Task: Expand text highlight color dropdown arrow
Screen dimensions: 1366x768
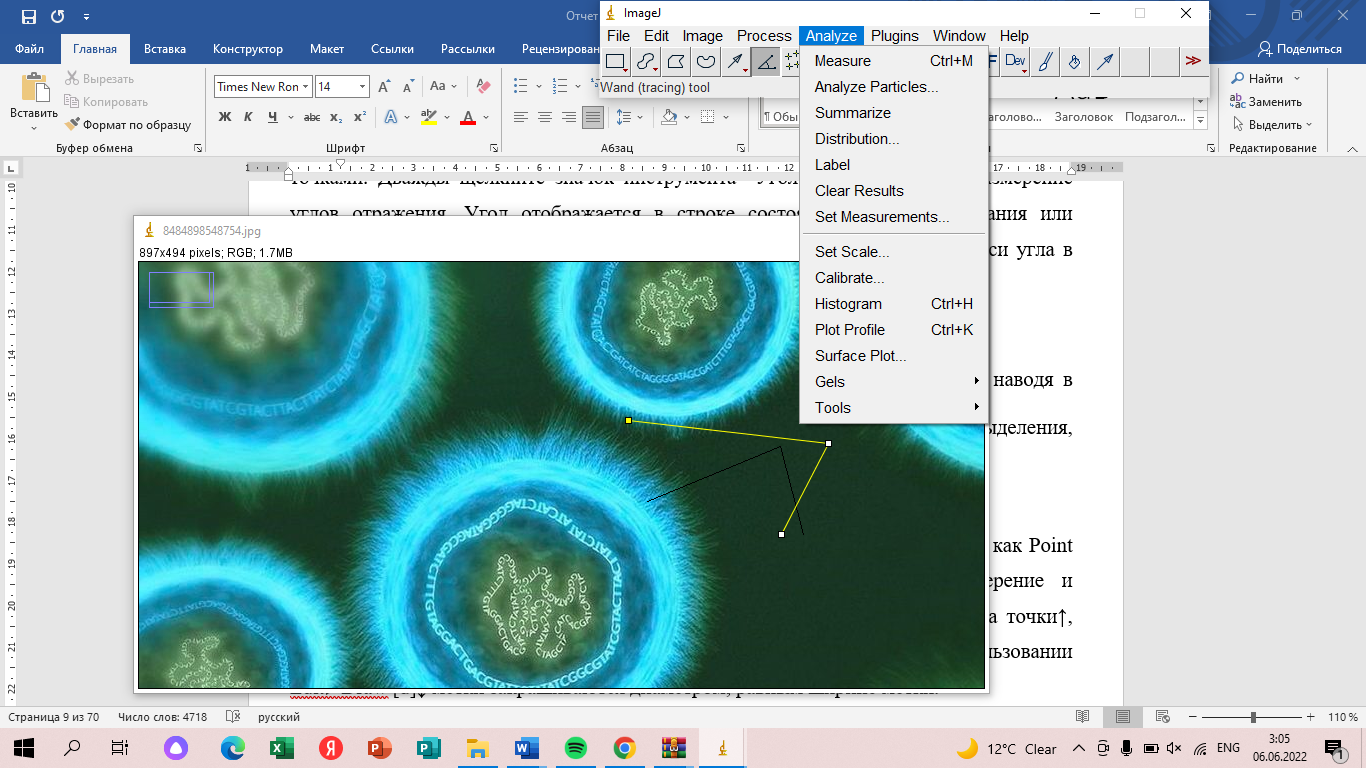Action: click(x=445, y=117)
